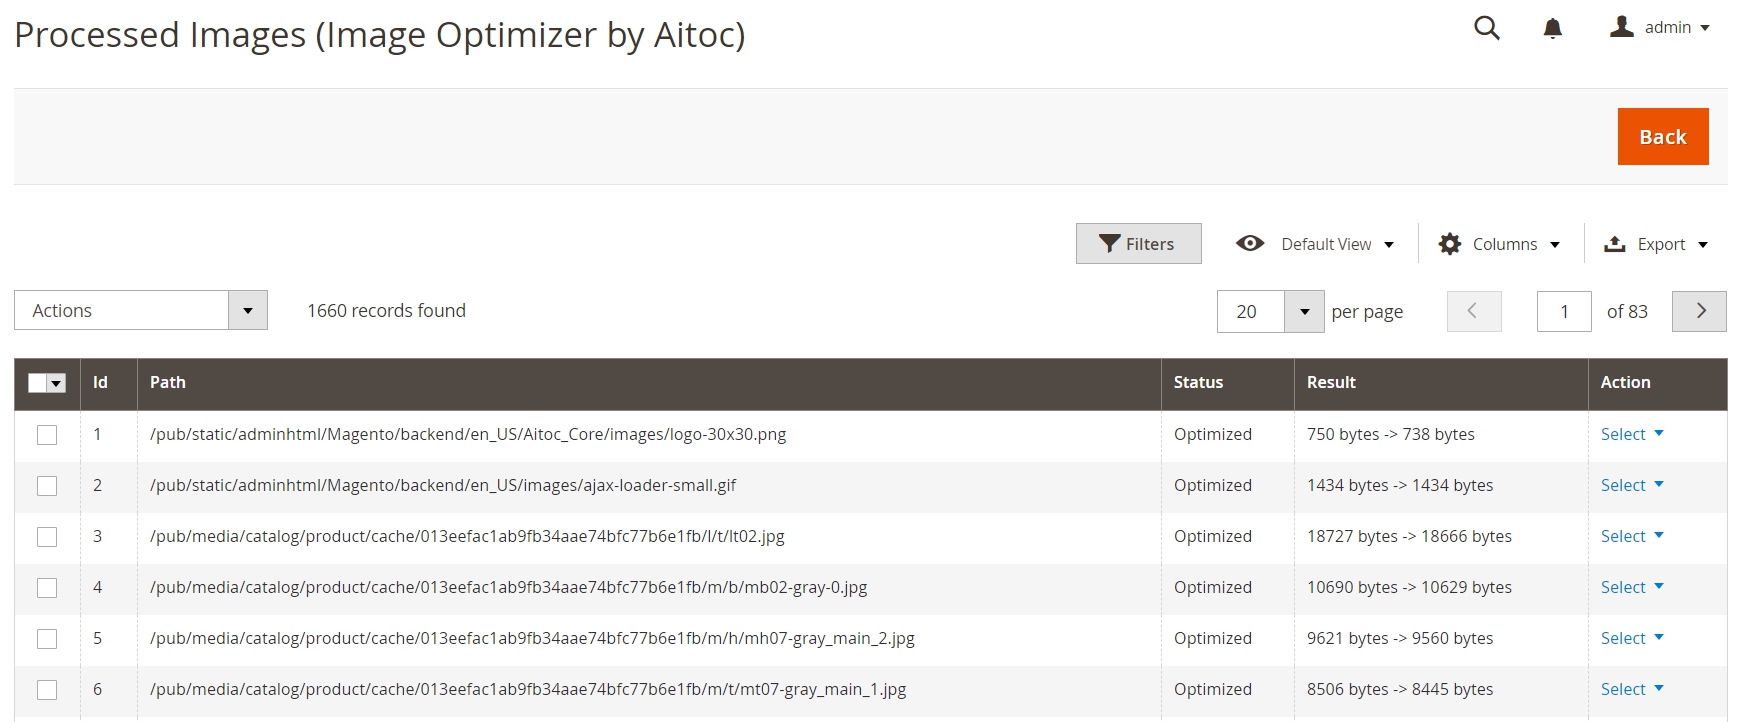This screenshot has width=1744, height=722.
Task: Toggle the select-all header checkbox
Action: [37, 383]
